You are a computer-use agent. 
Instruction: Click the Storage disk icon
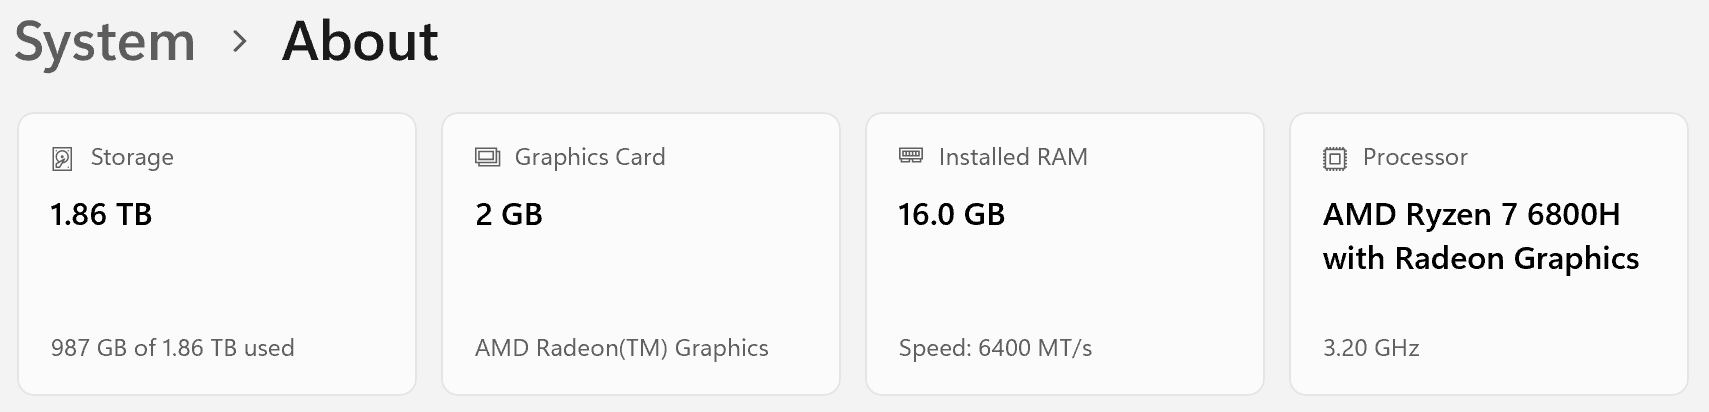[x=62, y=158]
